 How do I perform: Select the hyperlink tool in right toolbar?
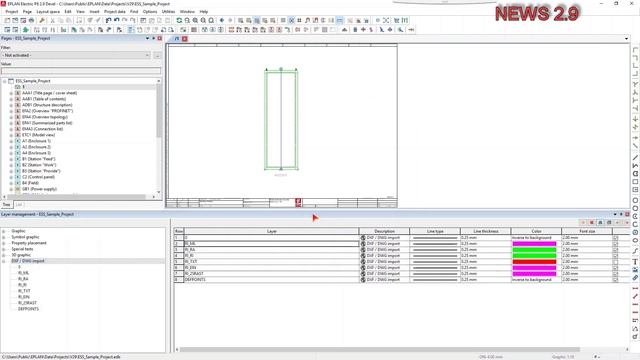(x=635, y=278)
